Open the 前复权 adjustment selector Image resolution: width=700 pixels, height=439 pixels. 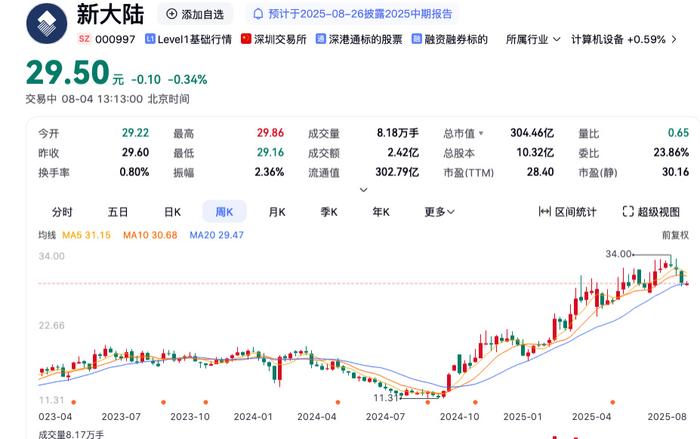tap(675, 235)
